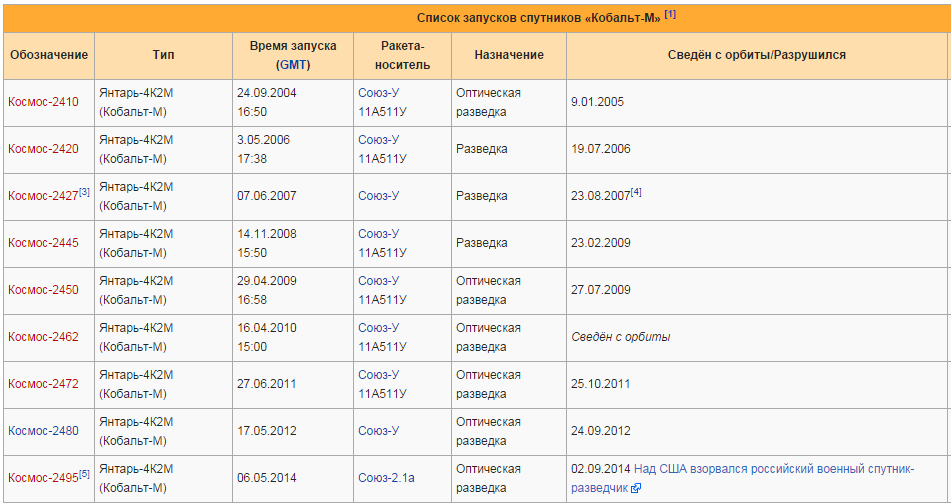The image size is (951, 504).
Task: Click the launch date 17.05.2012 cell
Action: tap(293, 432)
